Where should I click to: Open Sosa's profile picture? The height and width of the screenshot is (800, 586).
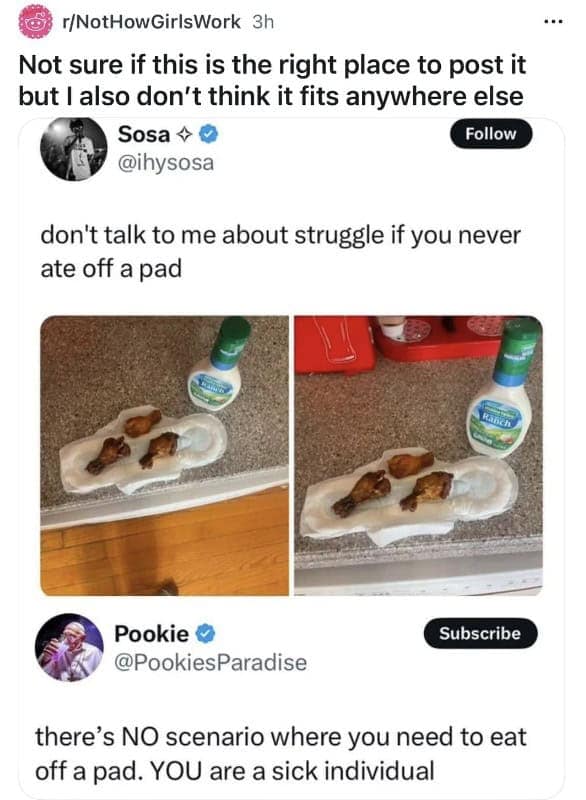(x=74, y=148)
